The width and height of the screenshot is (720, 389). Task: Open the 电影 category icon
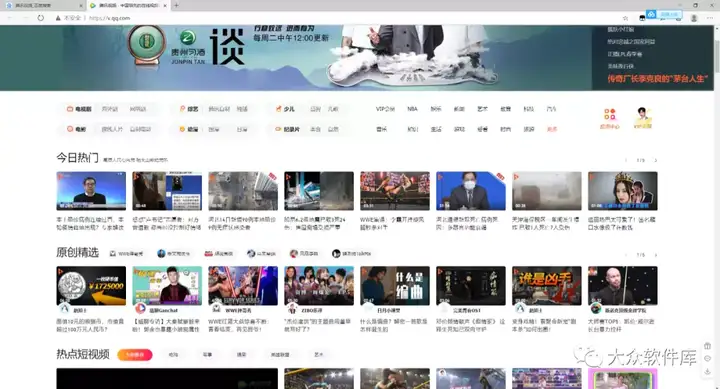click(x=70, y=129)
